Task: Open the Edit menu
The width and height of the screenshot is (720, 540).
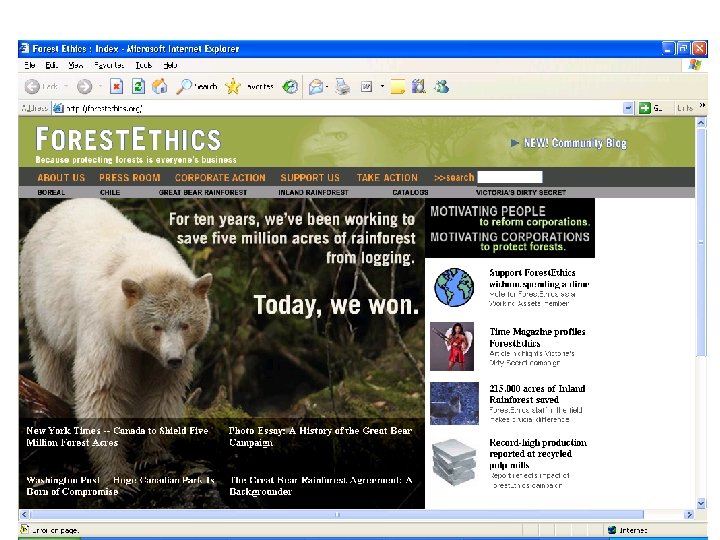Action: (51, 65)
